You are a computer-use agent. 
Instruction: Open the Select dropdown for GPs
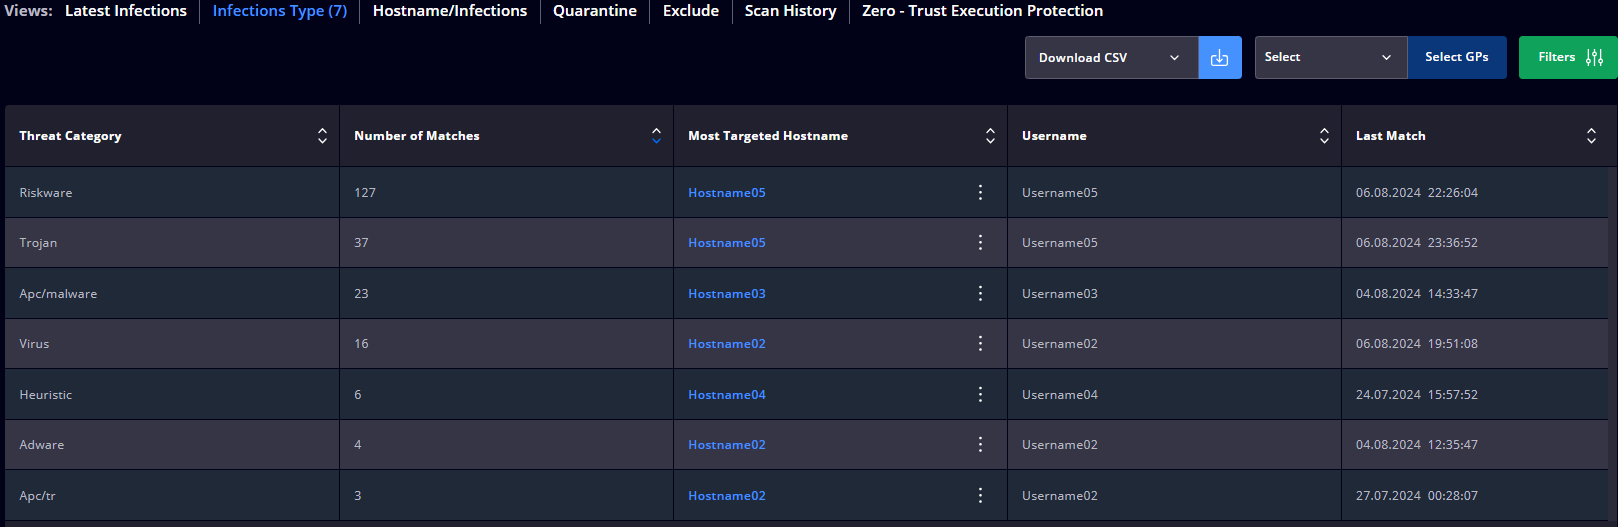1330,58
